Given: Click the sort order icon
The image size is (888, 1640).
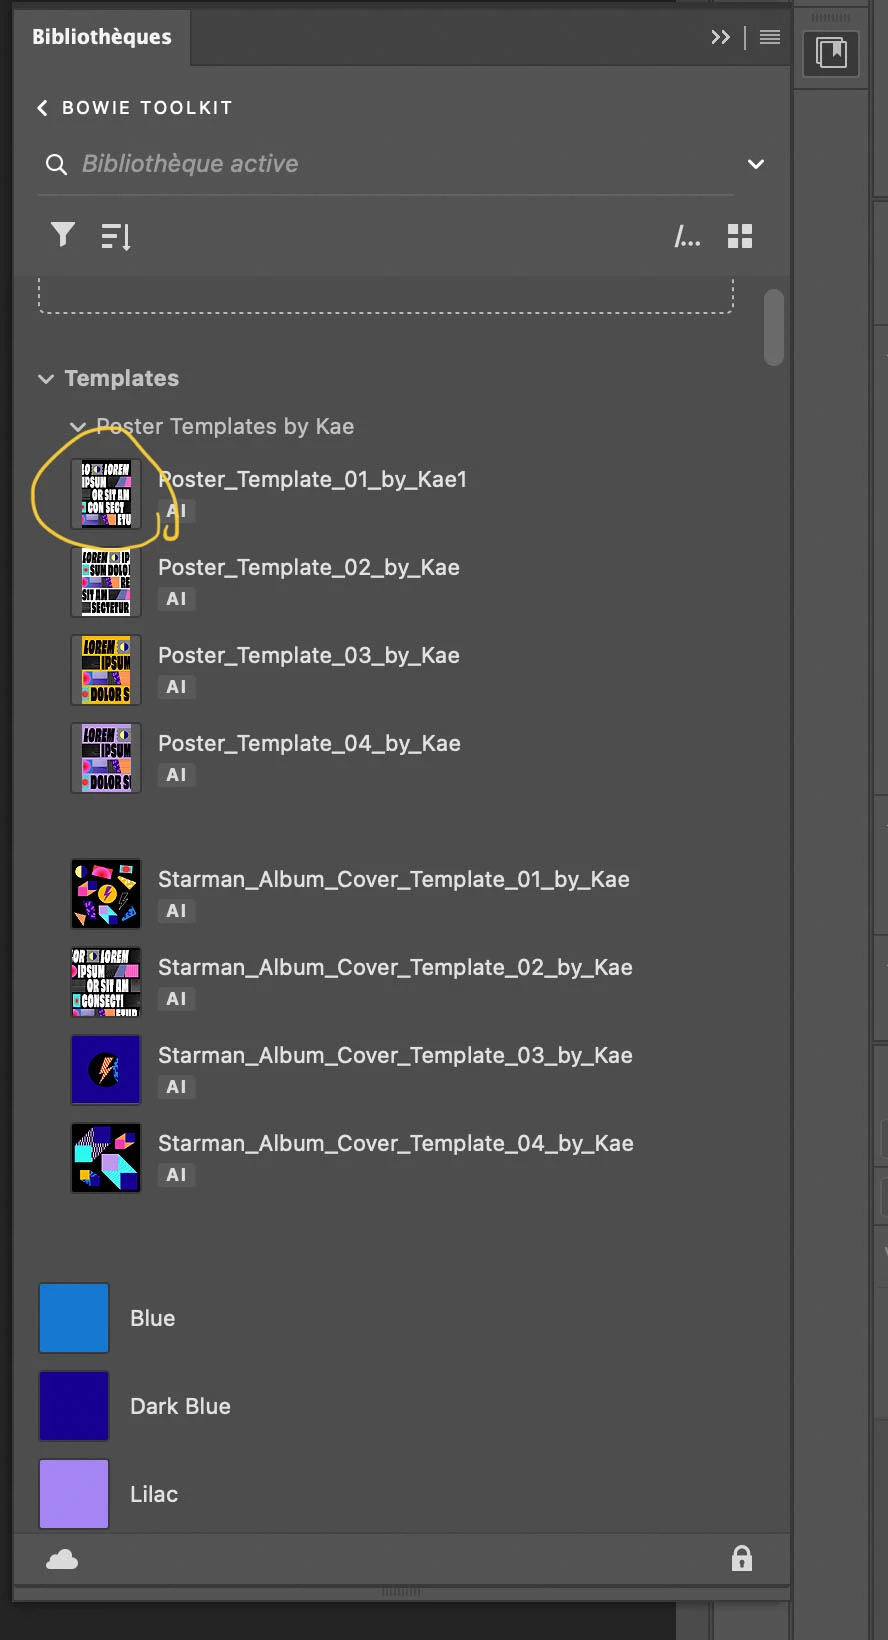Looking at the screenshot, I should tap(116, 236).
